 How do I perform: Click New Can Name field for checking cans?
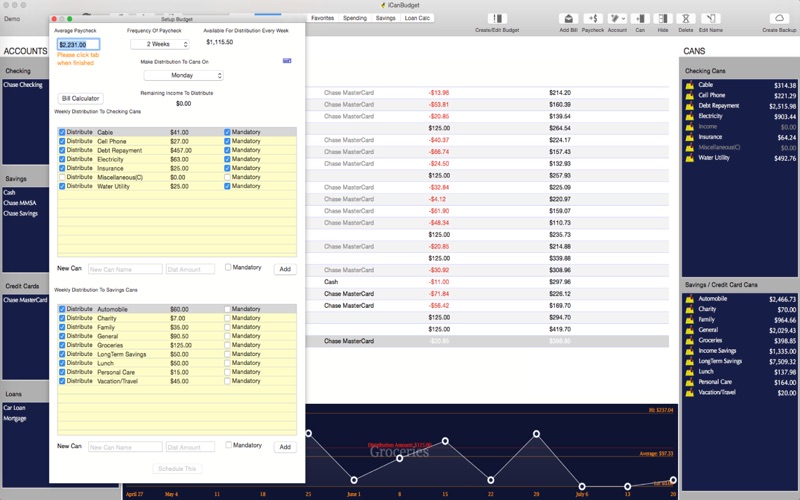tap(125, 269)
